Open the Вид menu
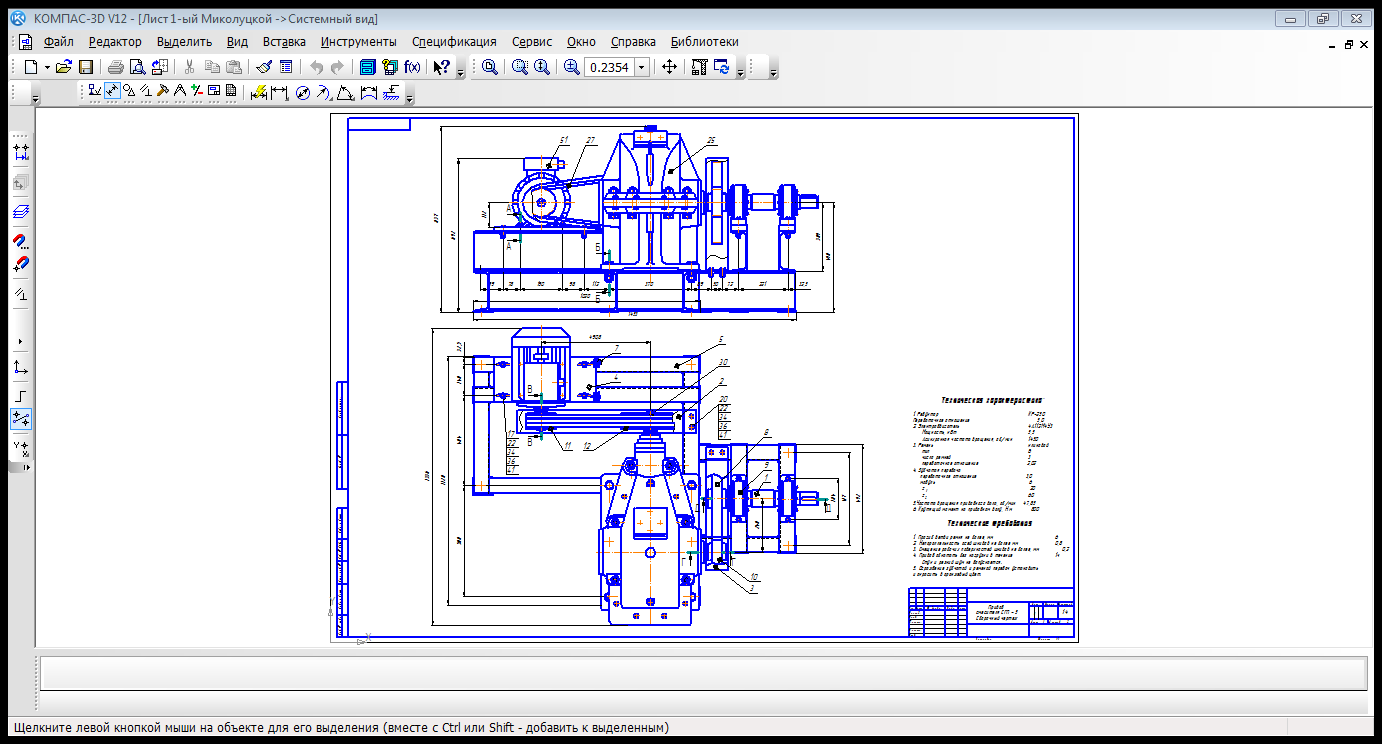Image resolution: width=1382 pixels, height=744 pixels. tap(237, 41)
